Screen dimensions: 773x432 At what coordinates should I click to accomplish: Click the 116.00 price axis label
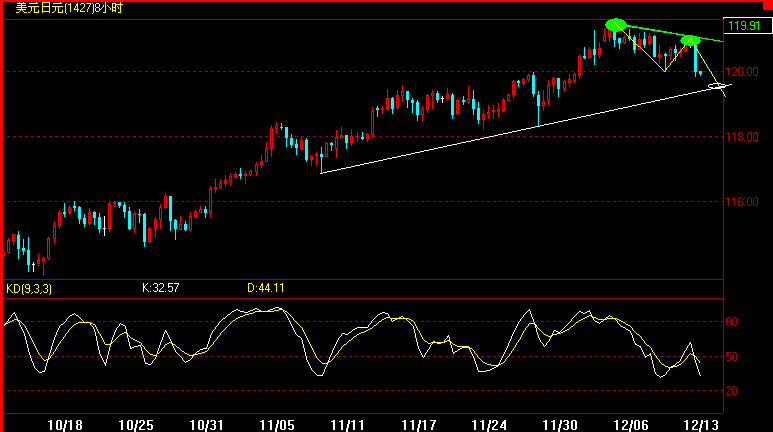pos(743,202)
